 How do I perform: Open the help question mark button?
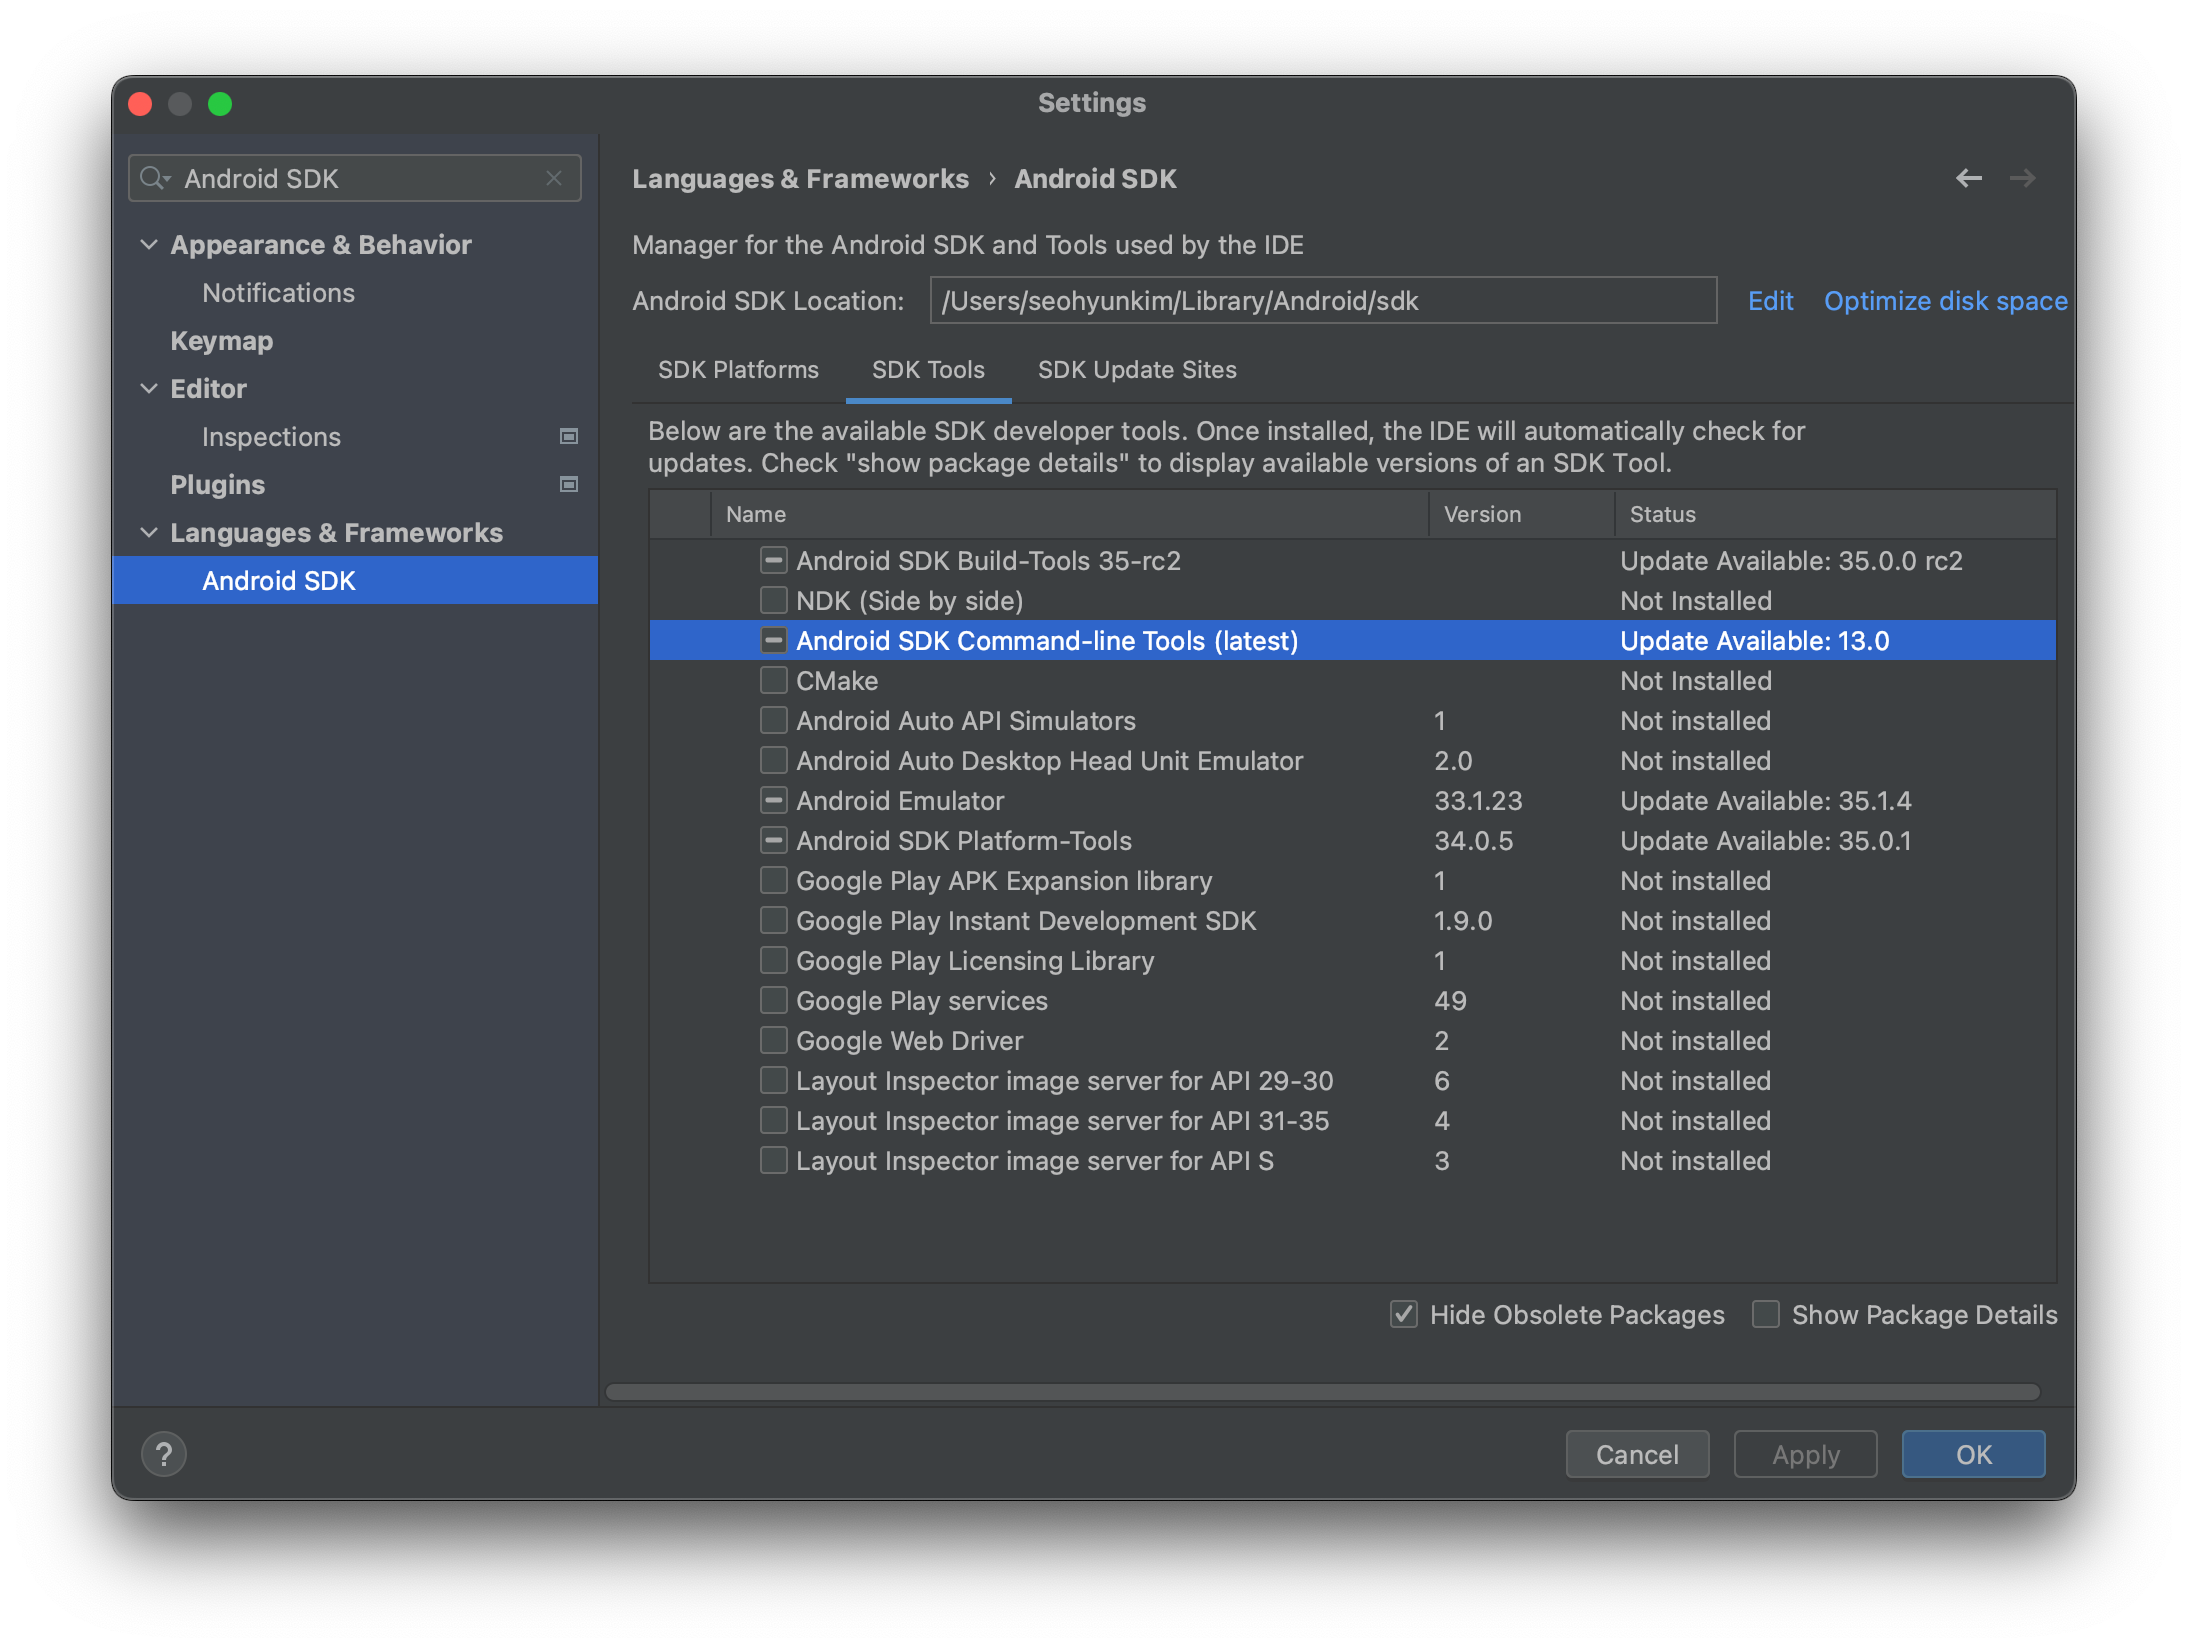164,1454
